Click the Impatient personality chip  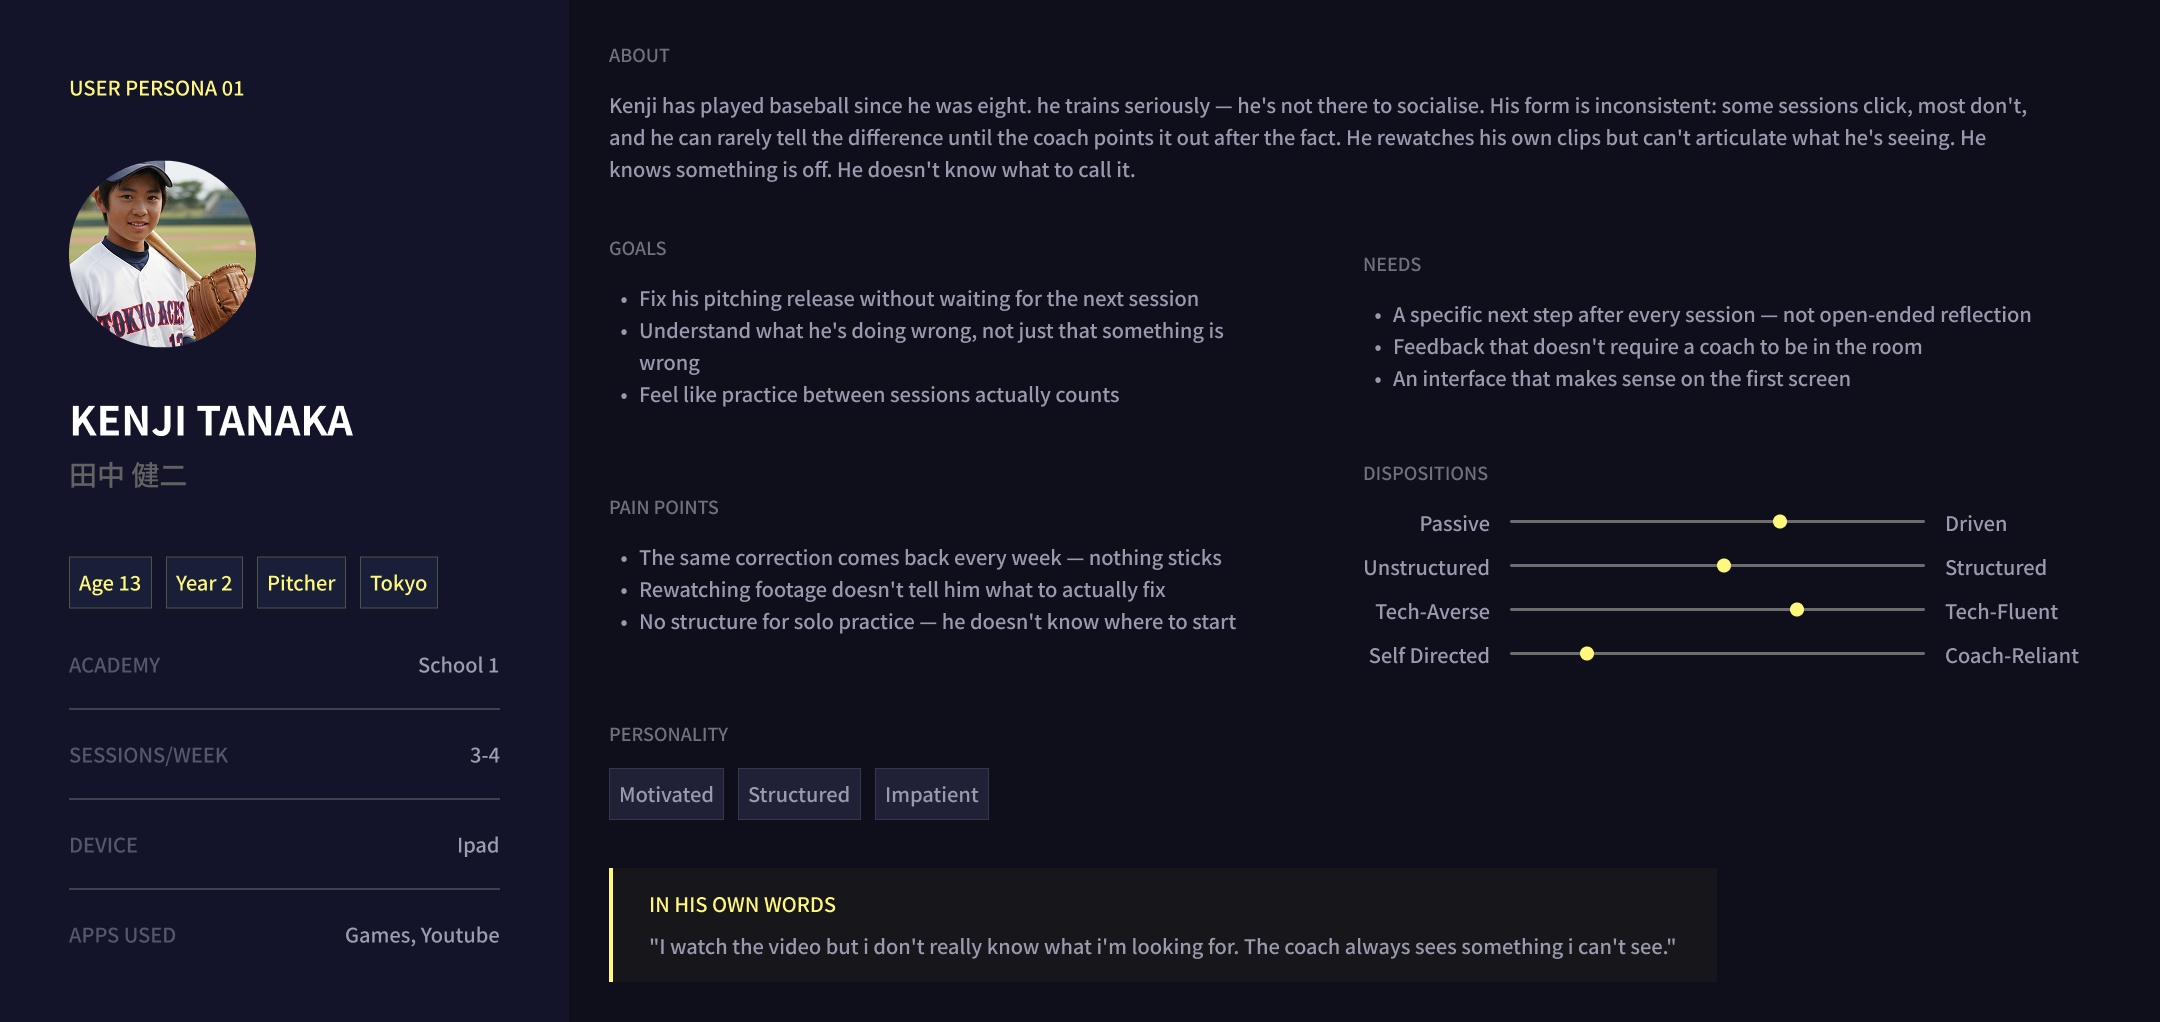[x=932, y=794]
